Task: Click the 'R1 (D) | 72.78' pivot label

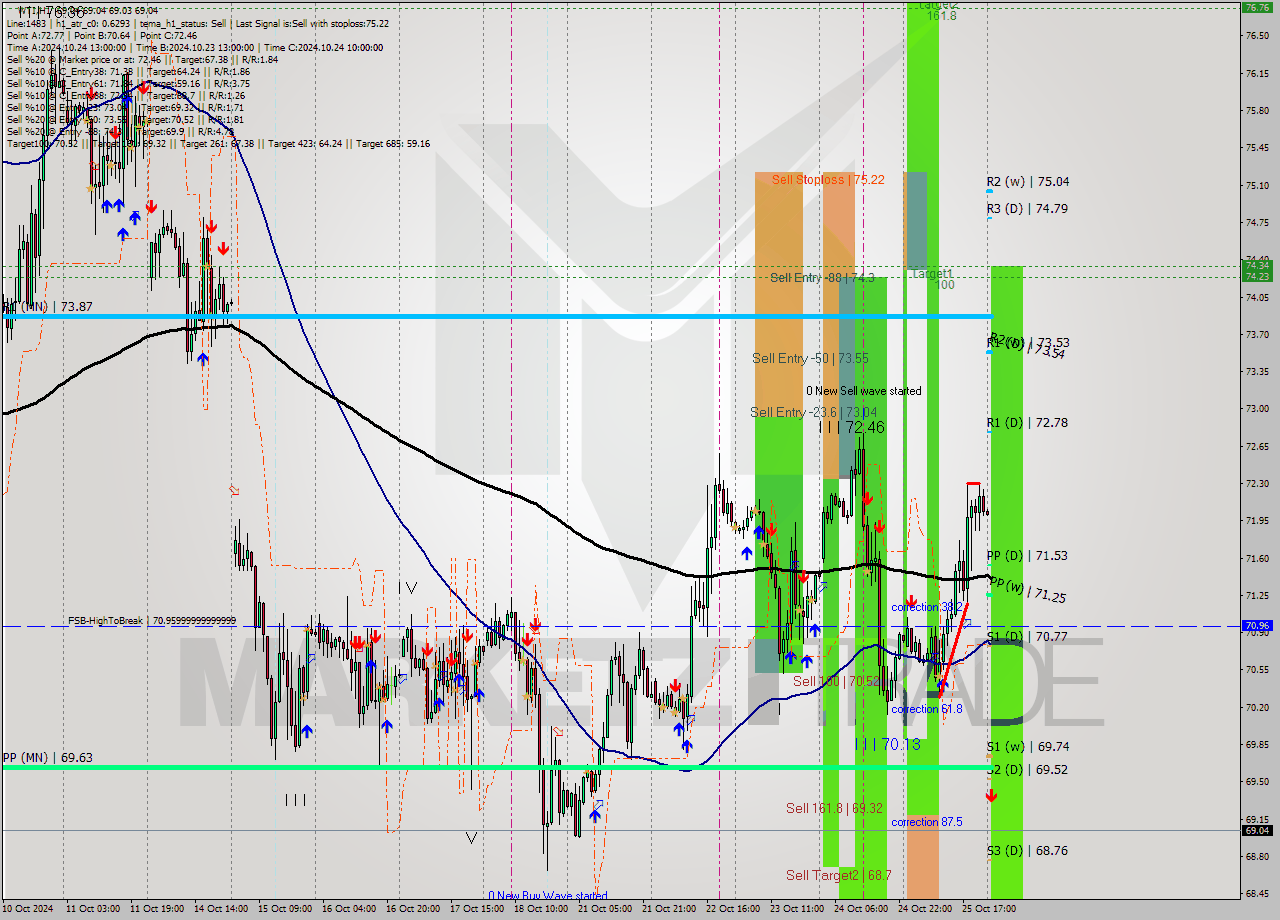Action: [1027, 423]
